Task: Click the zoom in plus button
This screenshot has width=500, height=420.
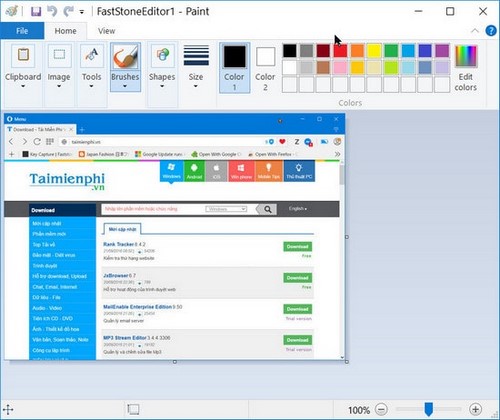Action: (x=475, y=409)
